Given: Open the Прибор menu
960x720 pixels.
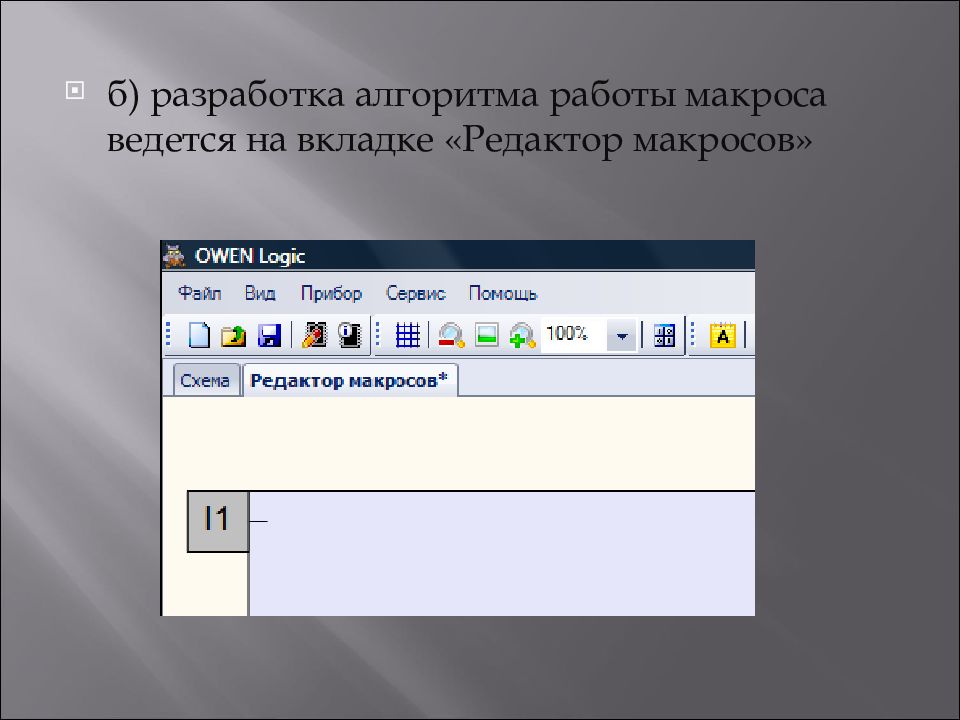Looking at the screenshot, I should (331, 294).
